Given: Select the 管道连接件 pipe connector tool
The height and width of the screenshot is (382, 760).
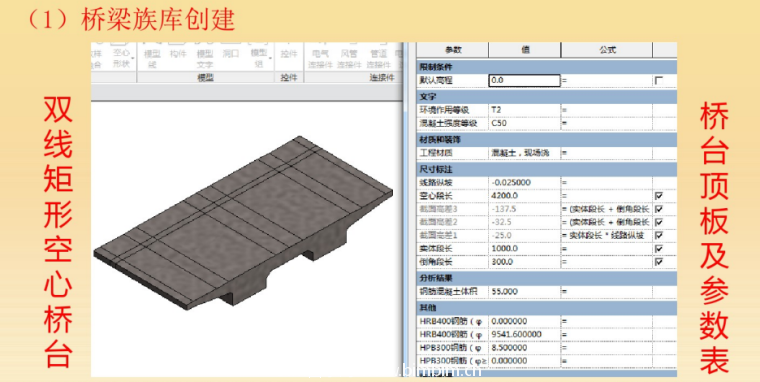Looking at the screenshot, I should [379, 59].
